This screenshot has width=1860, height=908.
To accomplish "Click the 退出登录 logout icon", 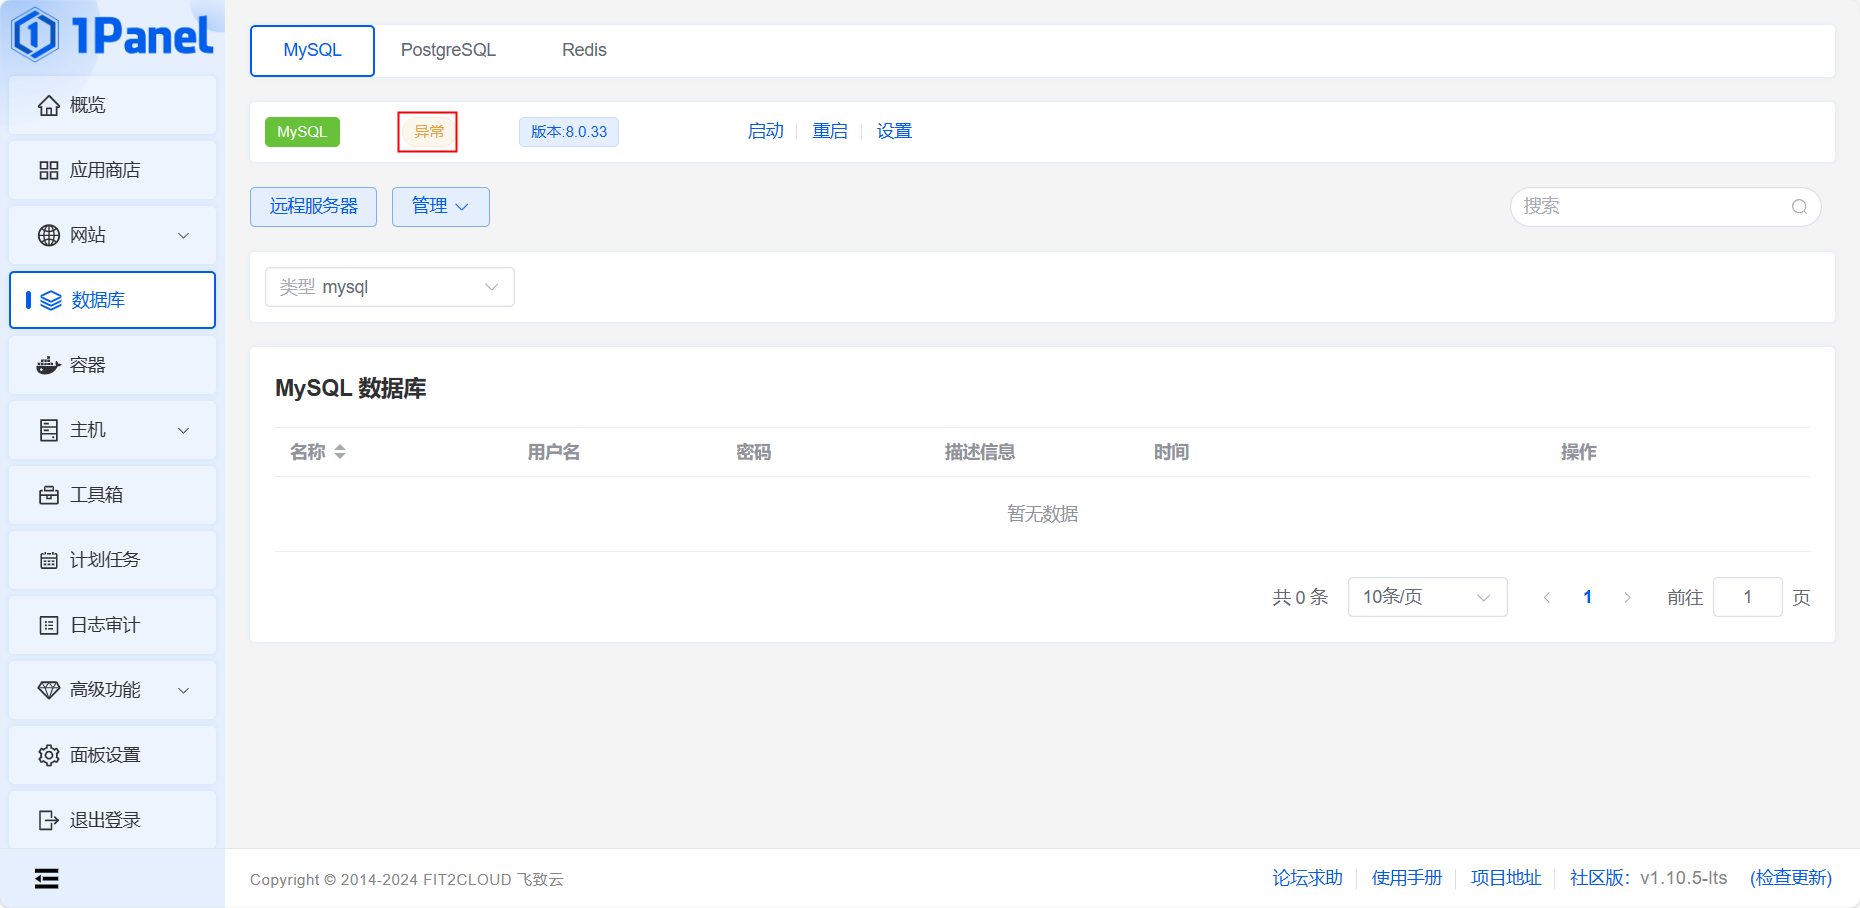I will 49,820.
